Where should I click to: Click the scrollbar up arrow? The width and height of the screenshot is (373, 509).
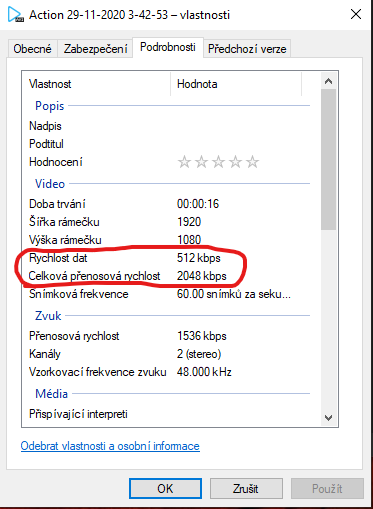[329, 81]
